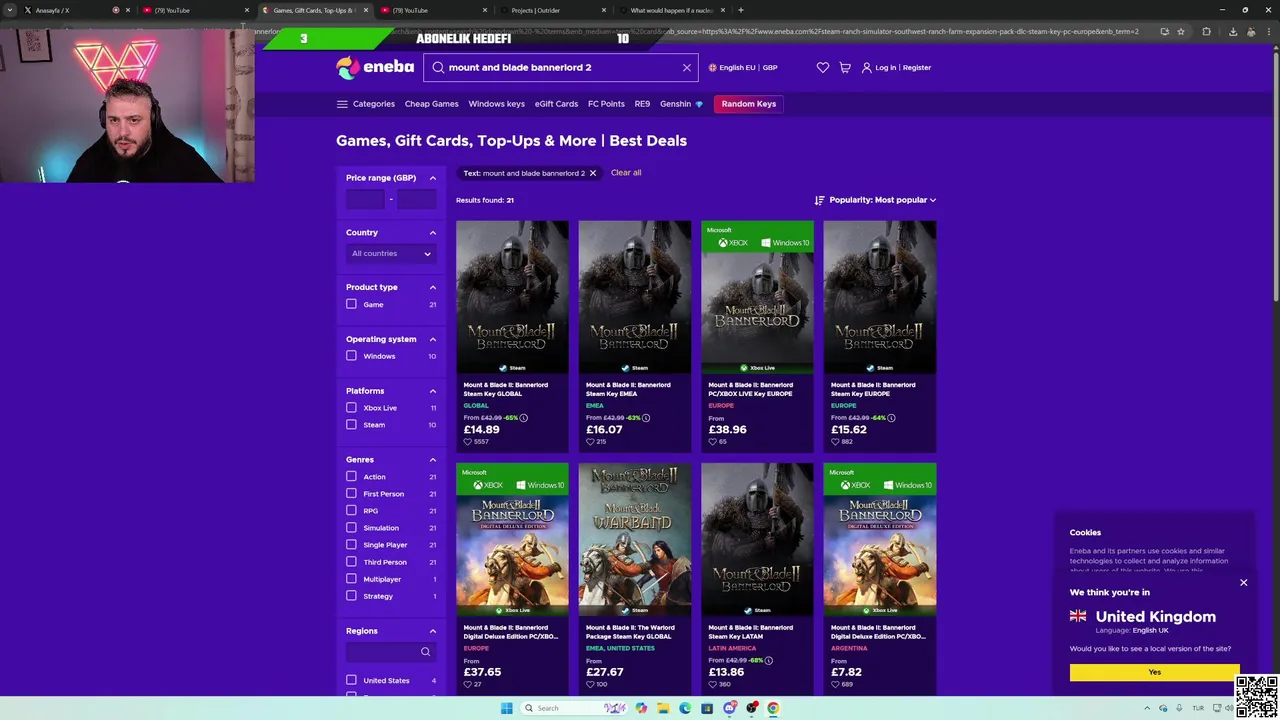This screenshot has width=1280, height=720.
Task: Click the Eneba logo
Action: pyautogui.click(x=375, y=67)
